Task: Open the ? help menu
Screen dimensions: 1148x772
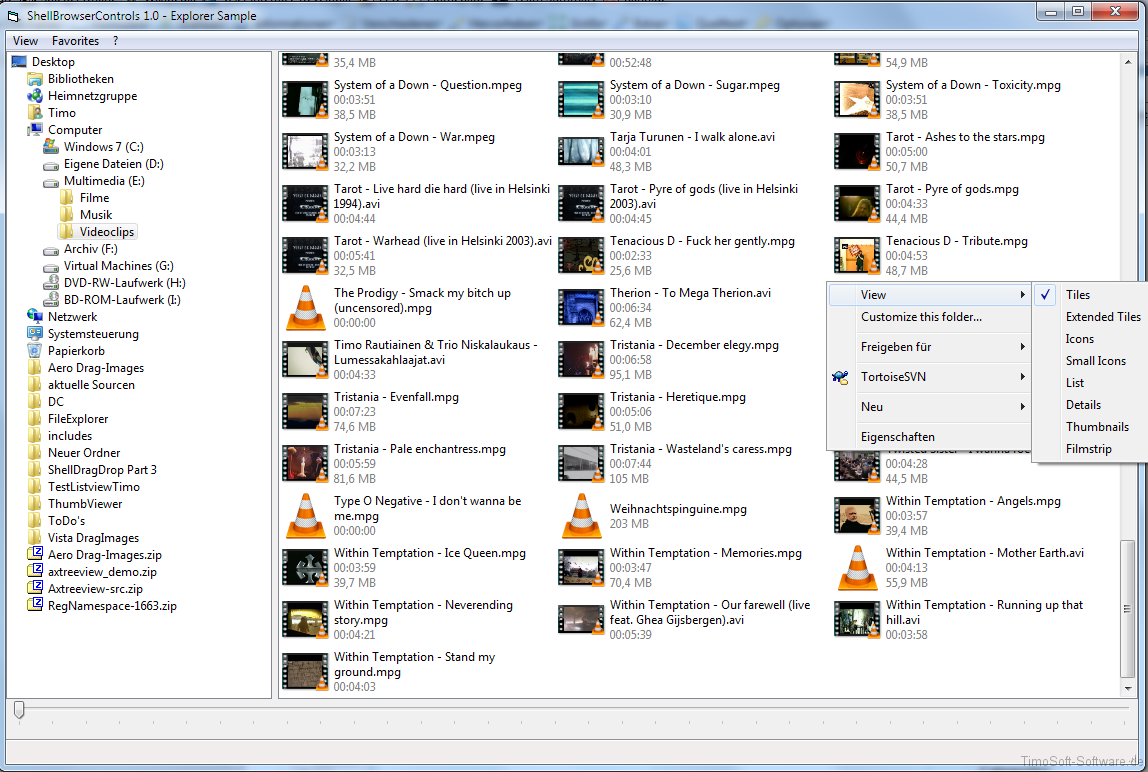Action: tap(116, 41)
